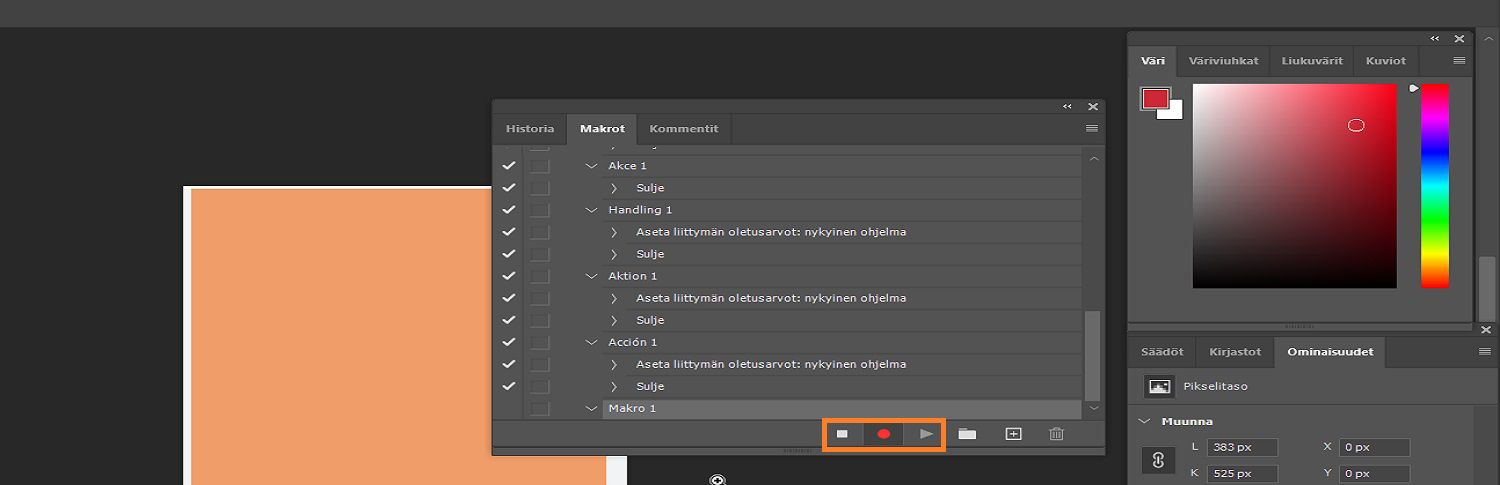Collapse the Muunna section
The height and width of the screenshot is (485, 1500).
coord(1145,421)
